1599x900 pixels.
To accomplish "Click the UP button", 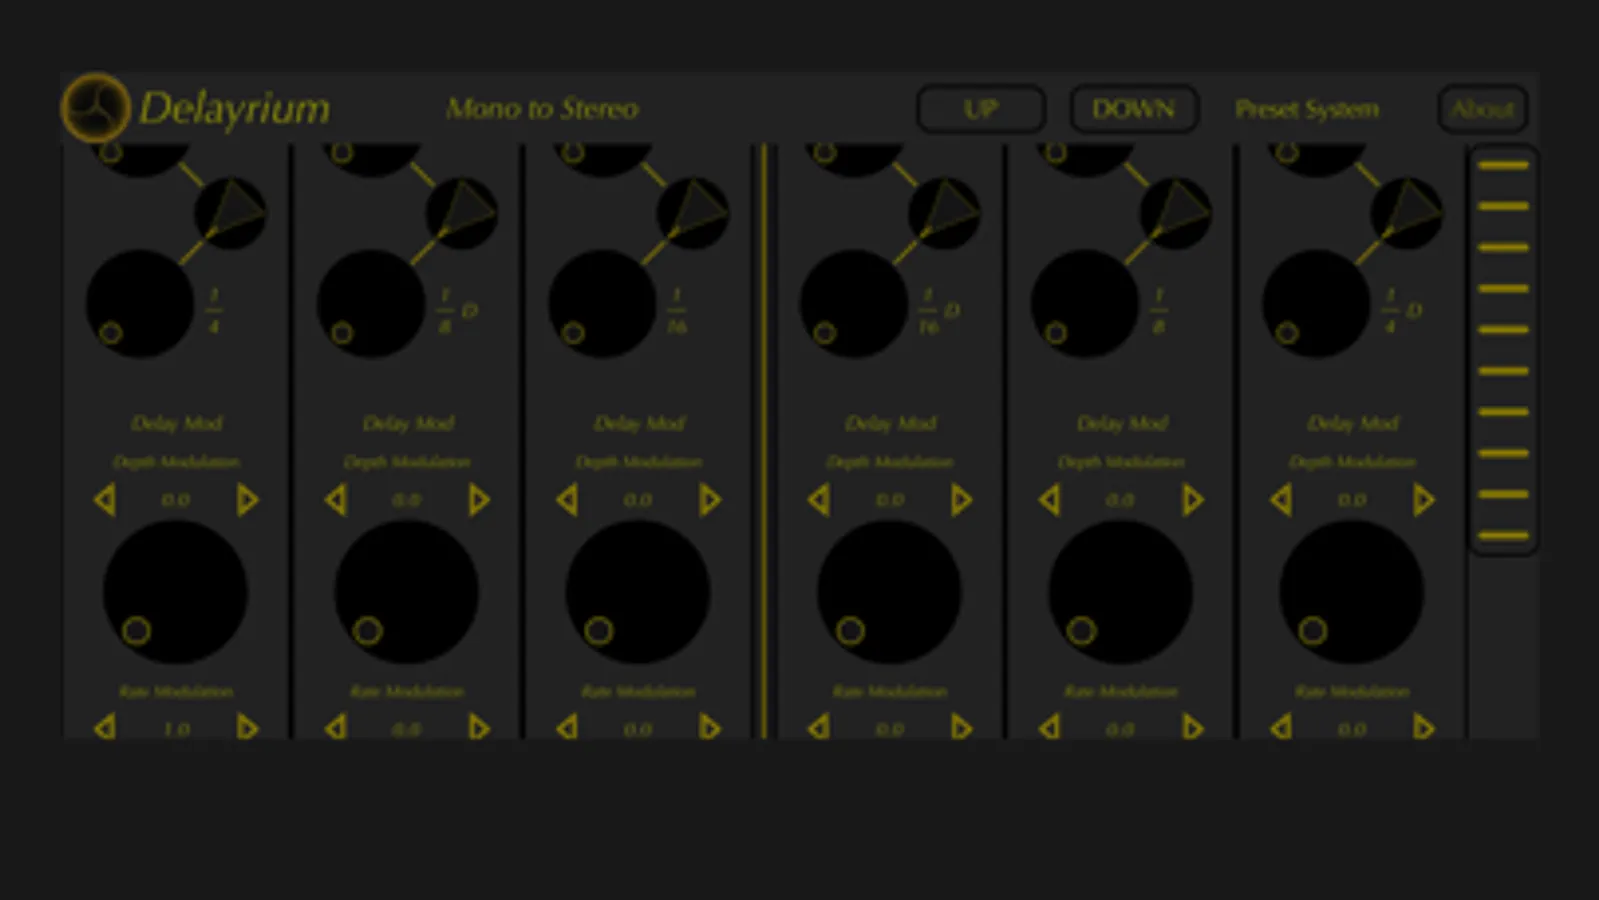I will coord(981,109).
